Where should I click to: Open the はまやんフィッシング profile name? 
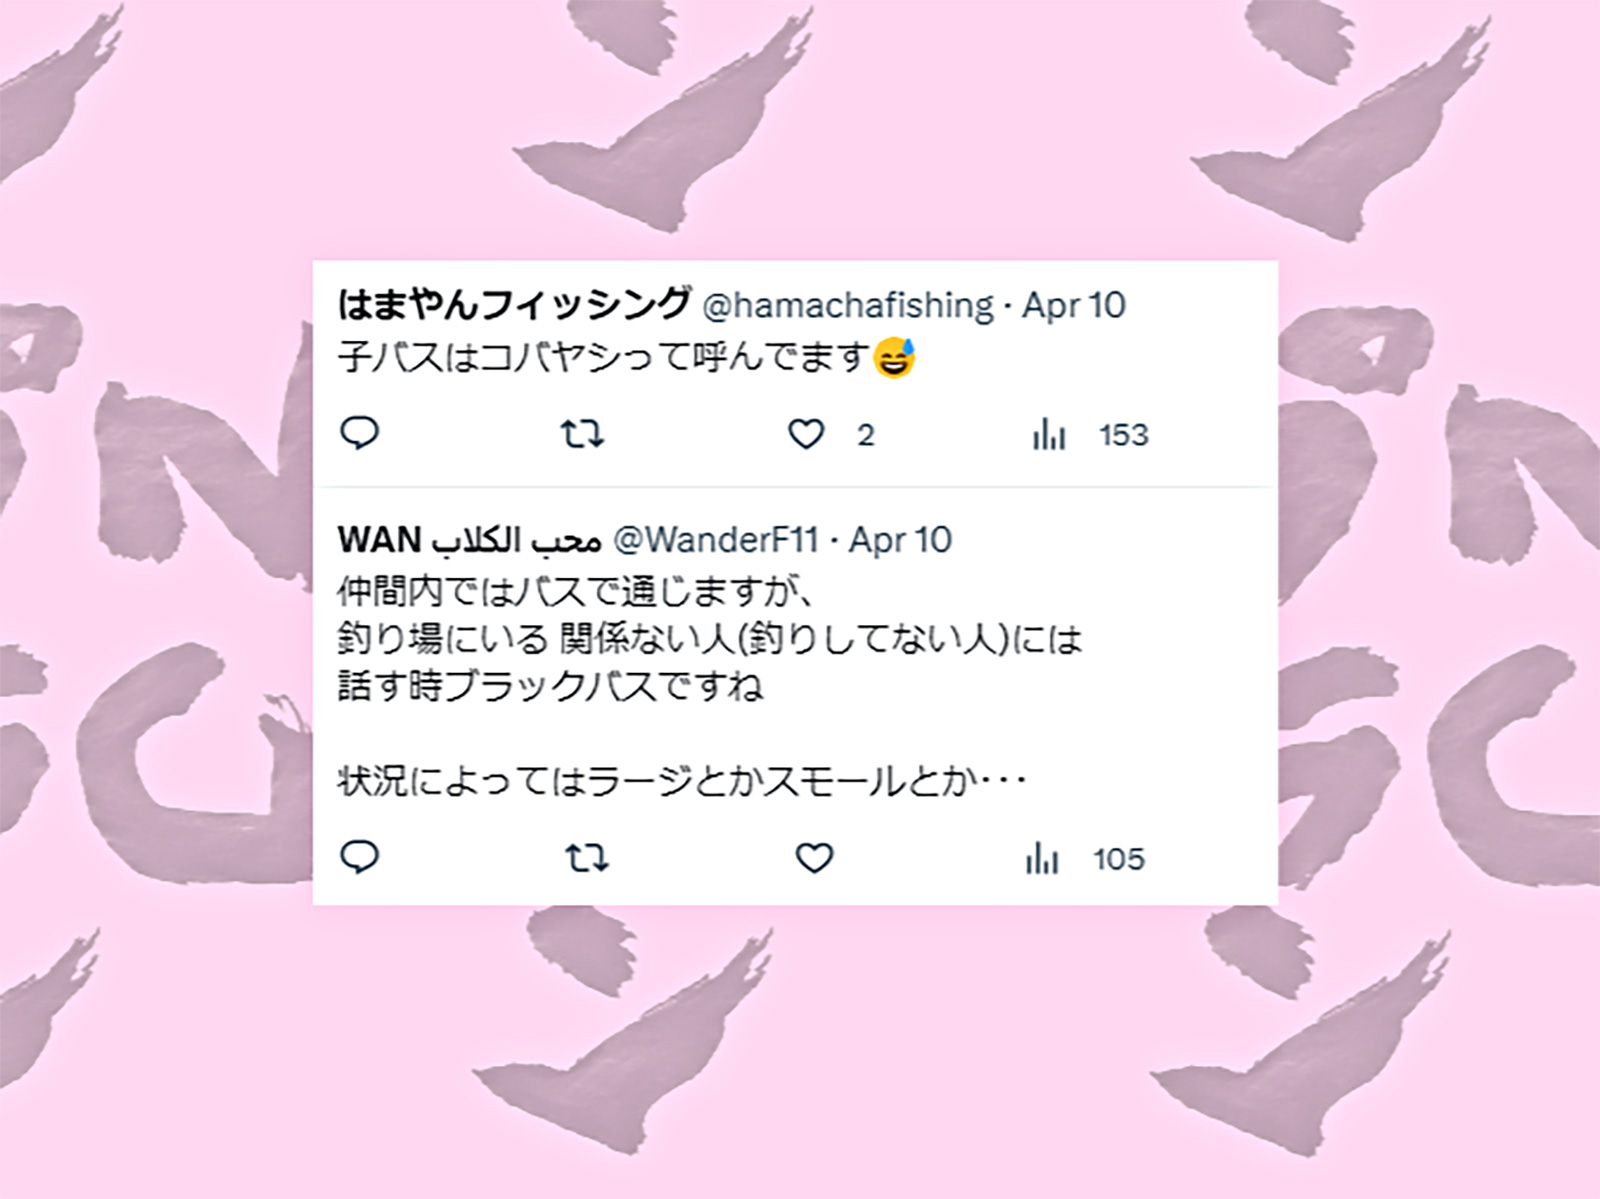(x=514, y=304)
